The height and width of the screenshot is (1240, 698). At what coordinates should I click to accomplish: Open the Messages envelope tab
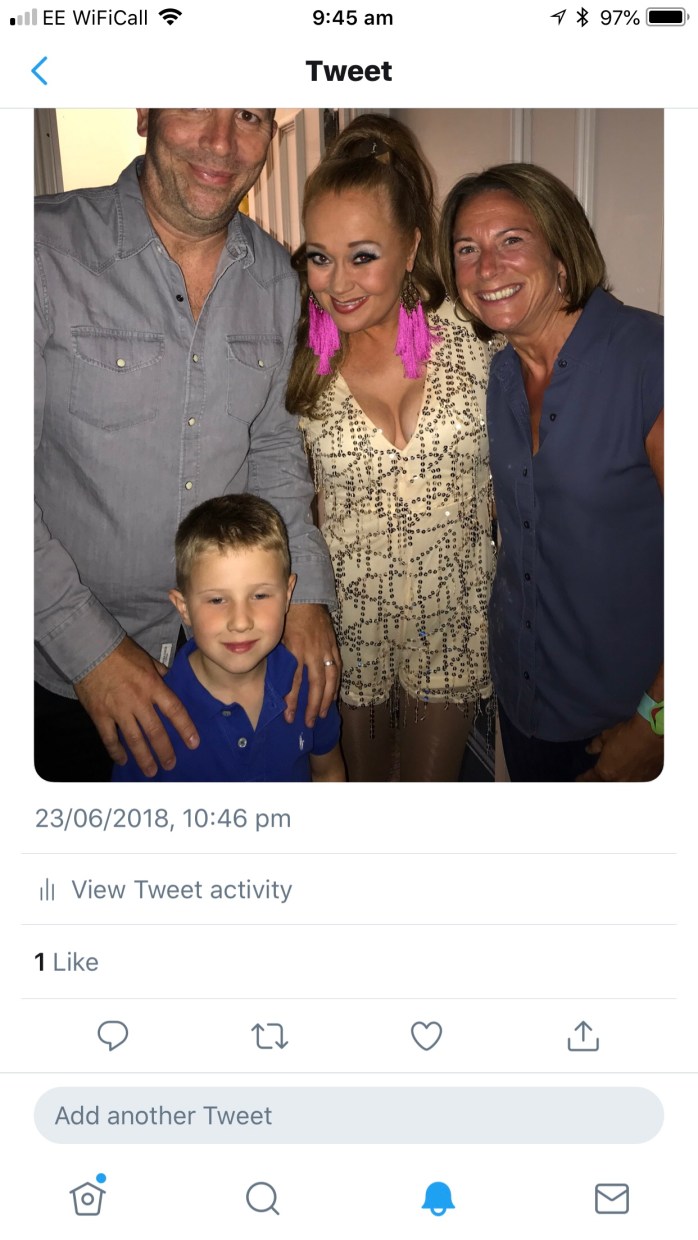pyautogui.click(x=612, y=1197)
